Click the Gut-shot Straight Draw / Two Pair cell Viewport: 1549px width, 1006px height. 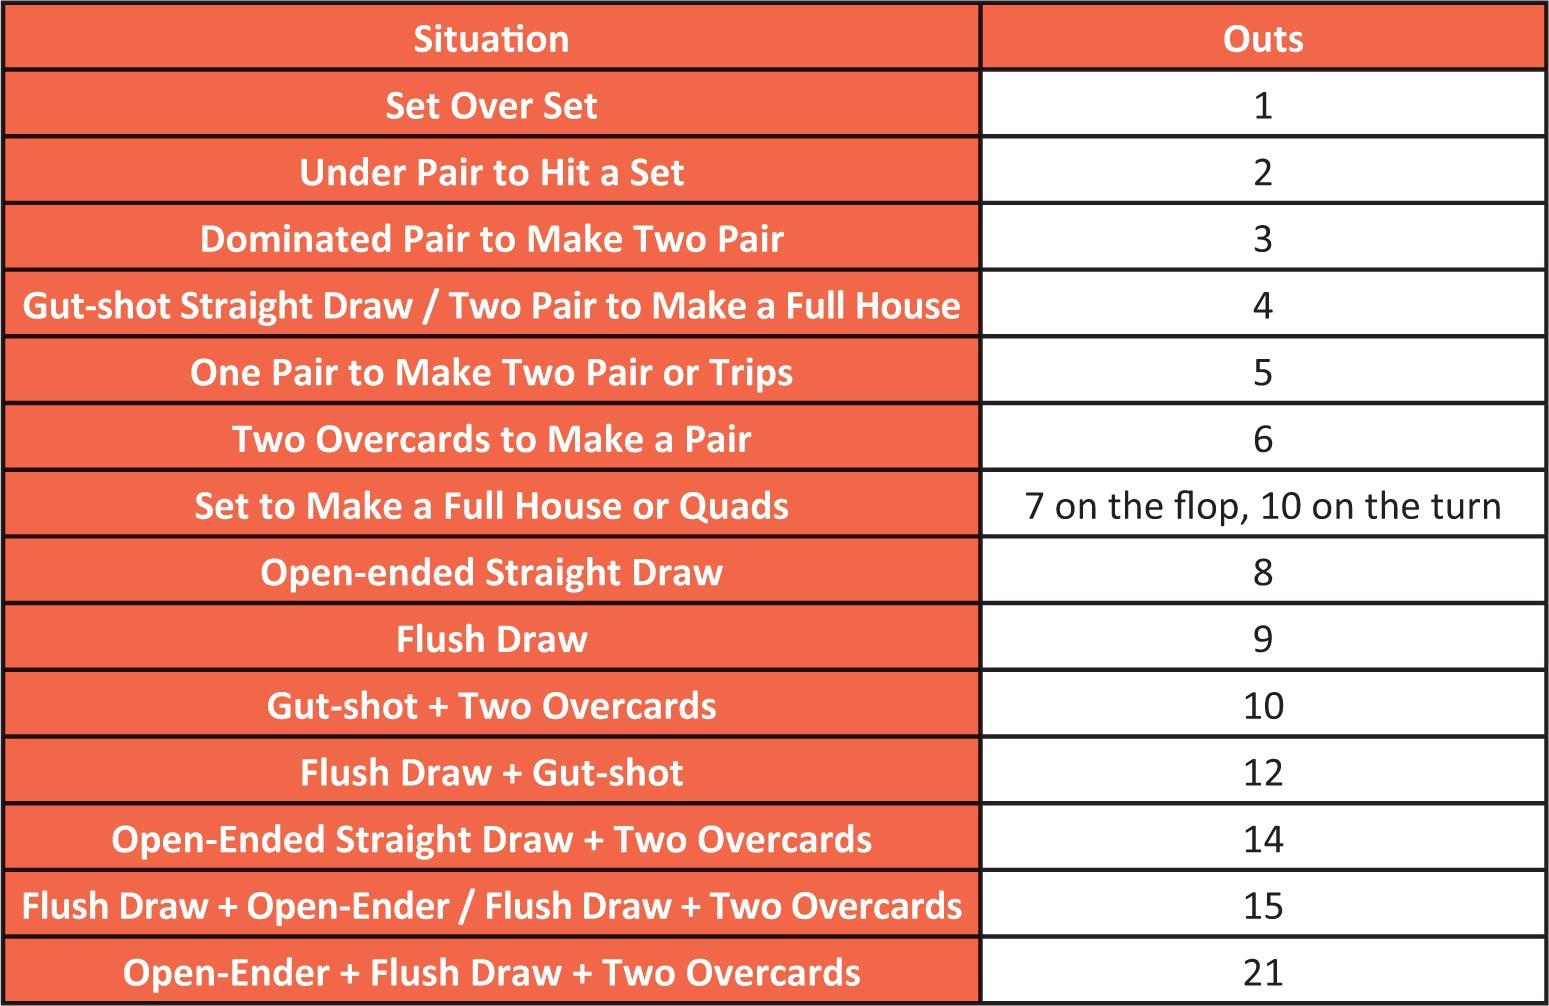pos(491,305)
